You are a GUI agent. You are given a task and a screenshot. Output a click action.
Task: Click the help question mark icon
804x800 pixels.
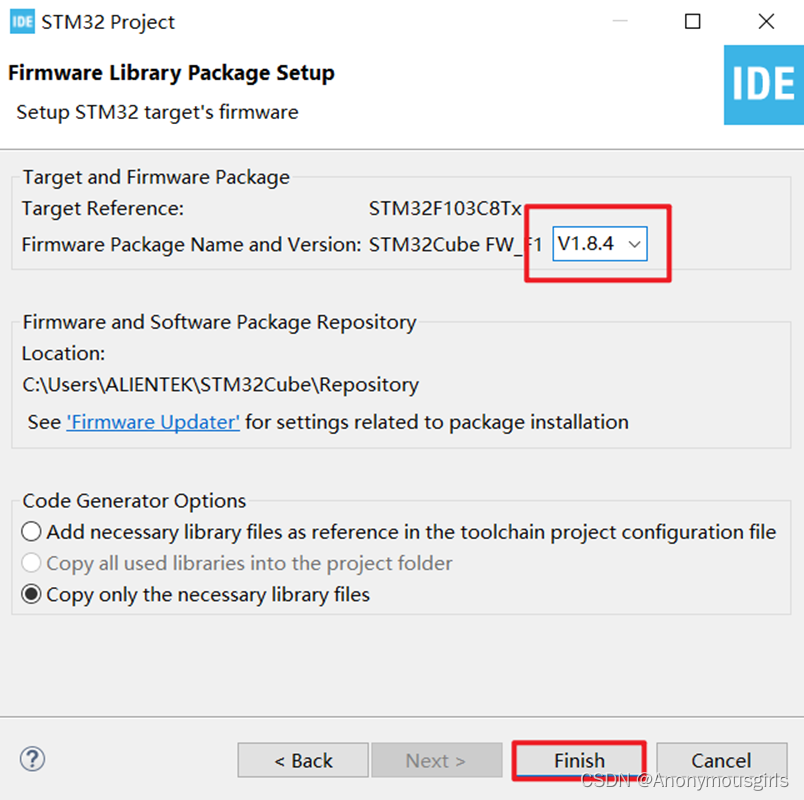click(x=32, y=760)
